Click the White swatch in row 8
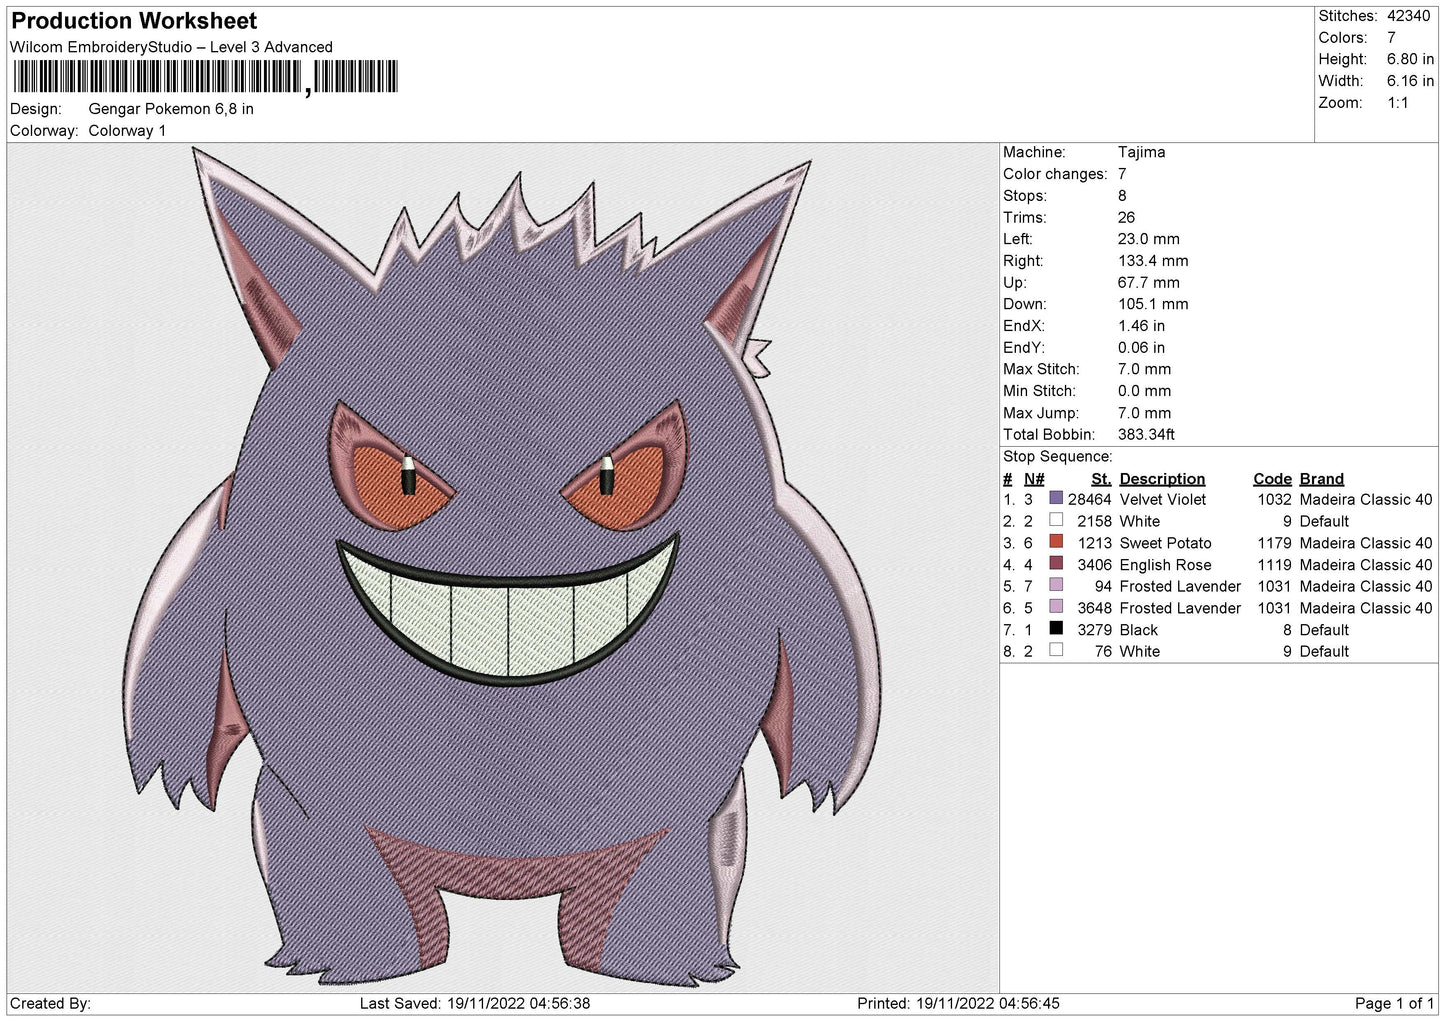 pyautogui.click(x=1056, y=651)
